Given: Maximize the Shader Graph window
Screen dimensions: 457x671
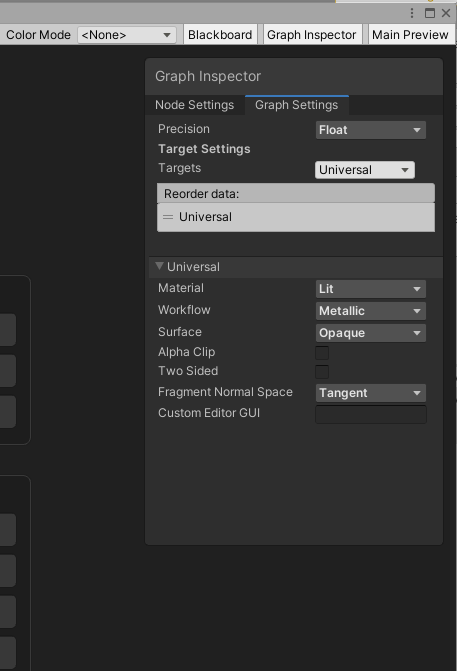Looking at the screenshot, I should (x=430, y=13).
